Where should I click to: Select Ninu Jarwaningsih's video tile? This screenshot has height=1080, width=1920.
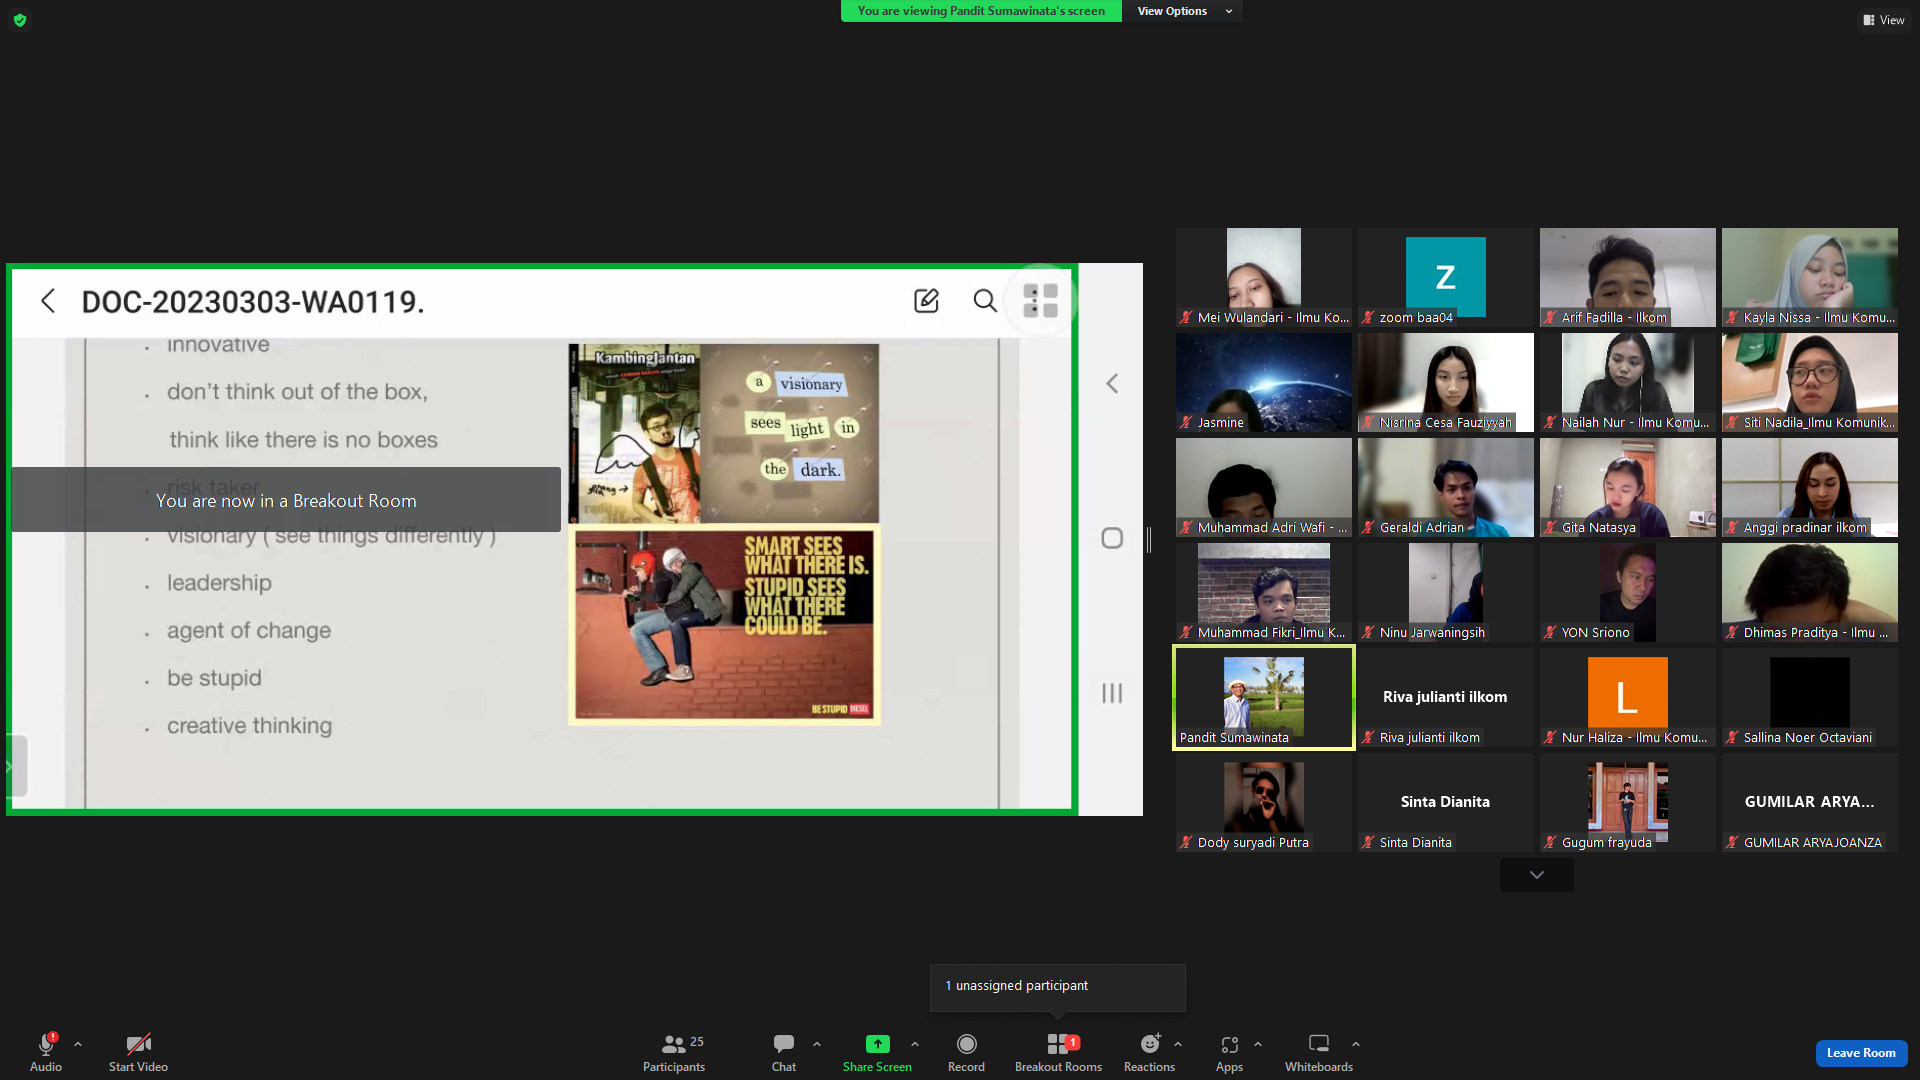click(x=1446, y=593)
